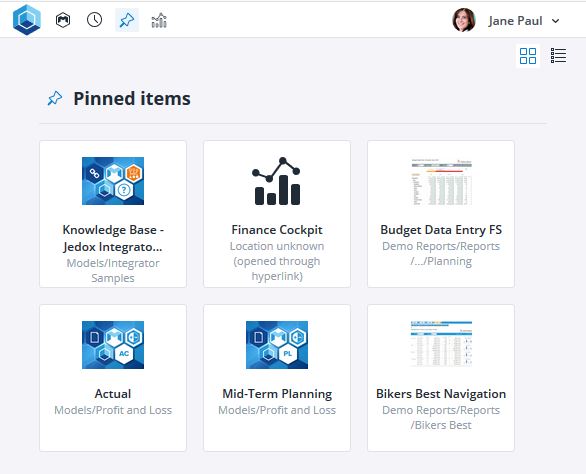The height and width of the screenshot is (474, 586).
Task: Click the Finance Cockpit title
Action: 277,230
